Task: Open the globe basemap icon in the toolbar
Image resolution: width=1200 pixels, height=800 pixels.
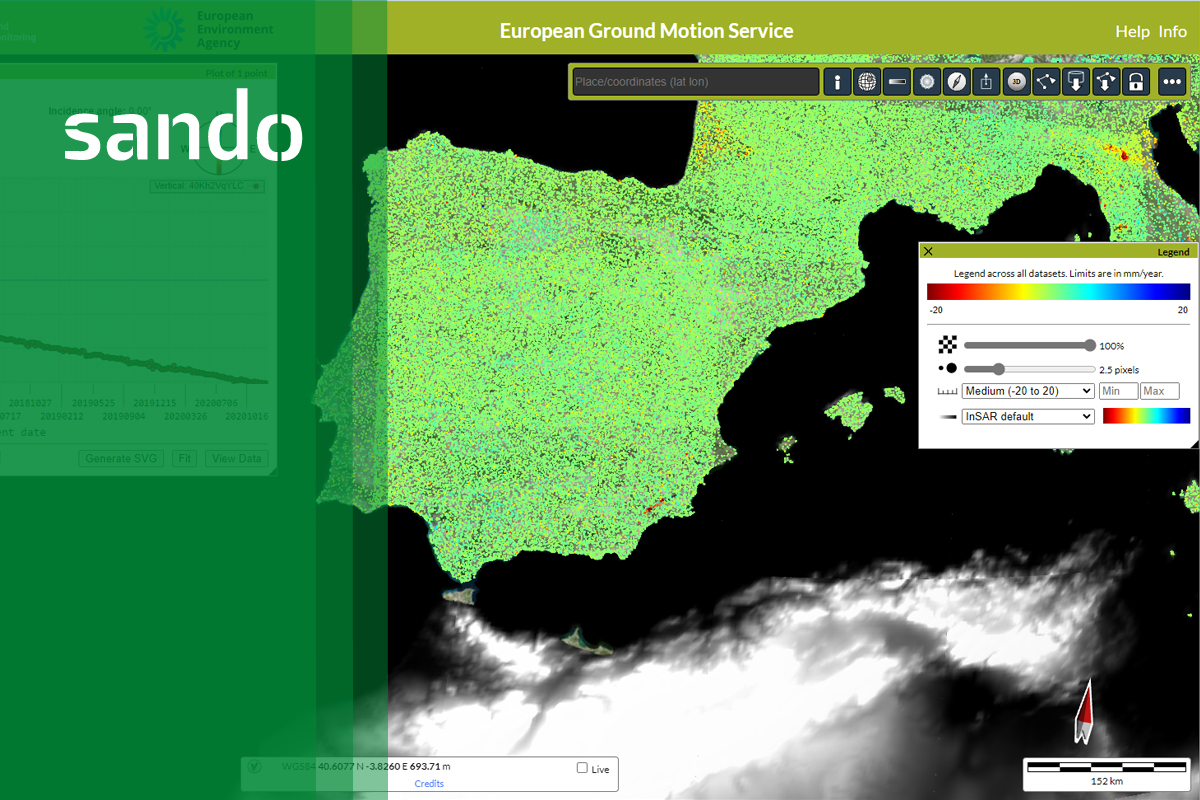Action: (867, 82)
